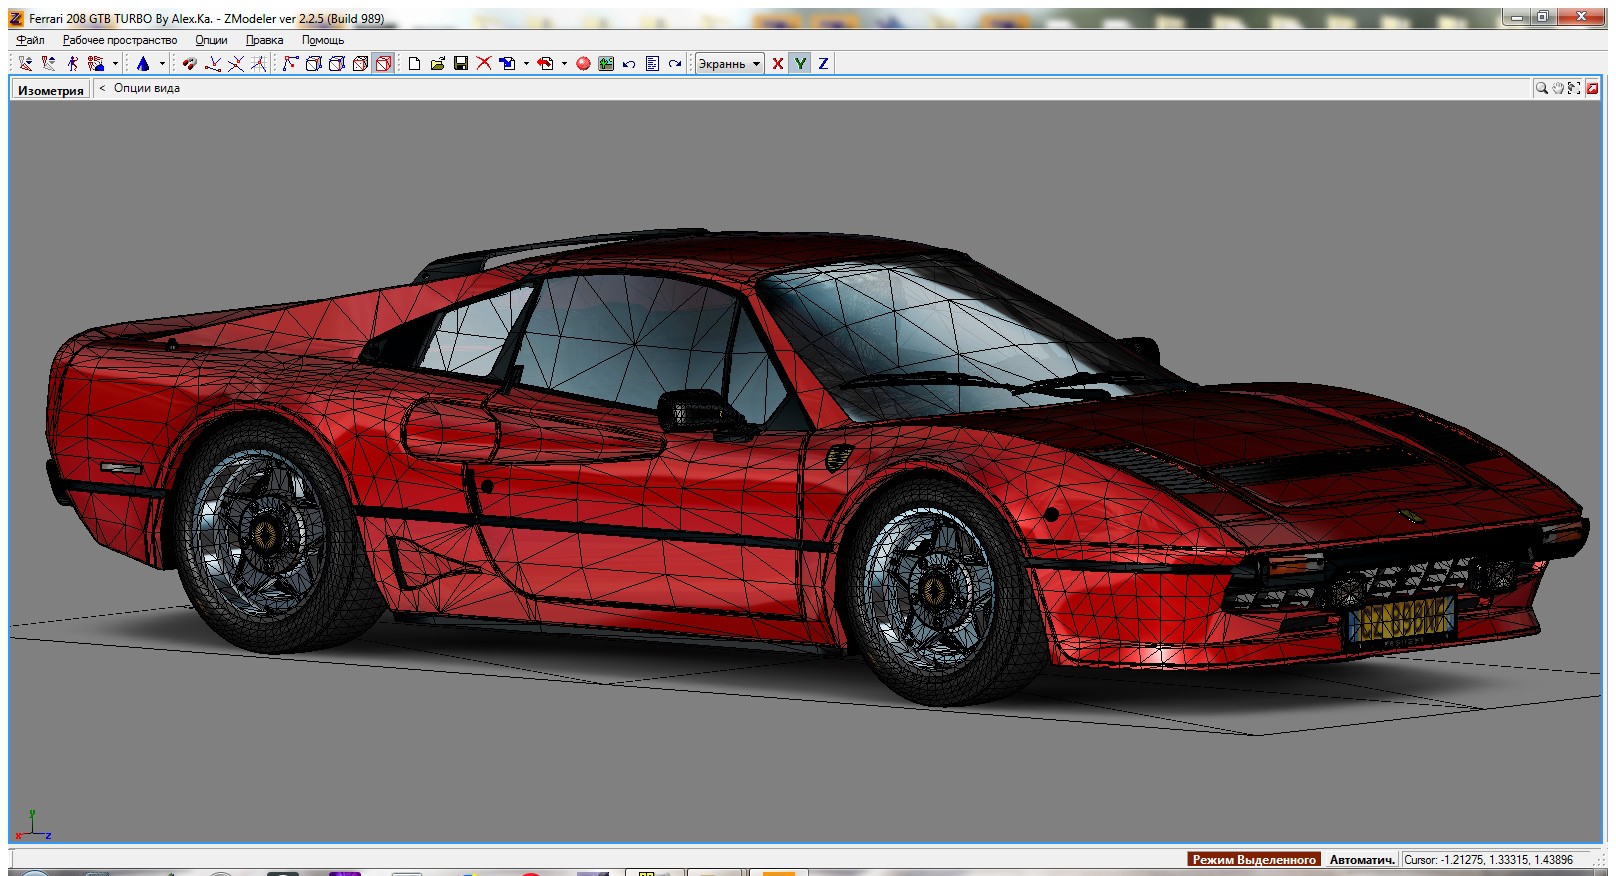Click the crossed-lines snap icon
This screenshot has height=876, width=1616.
click(x=236, y=63)
